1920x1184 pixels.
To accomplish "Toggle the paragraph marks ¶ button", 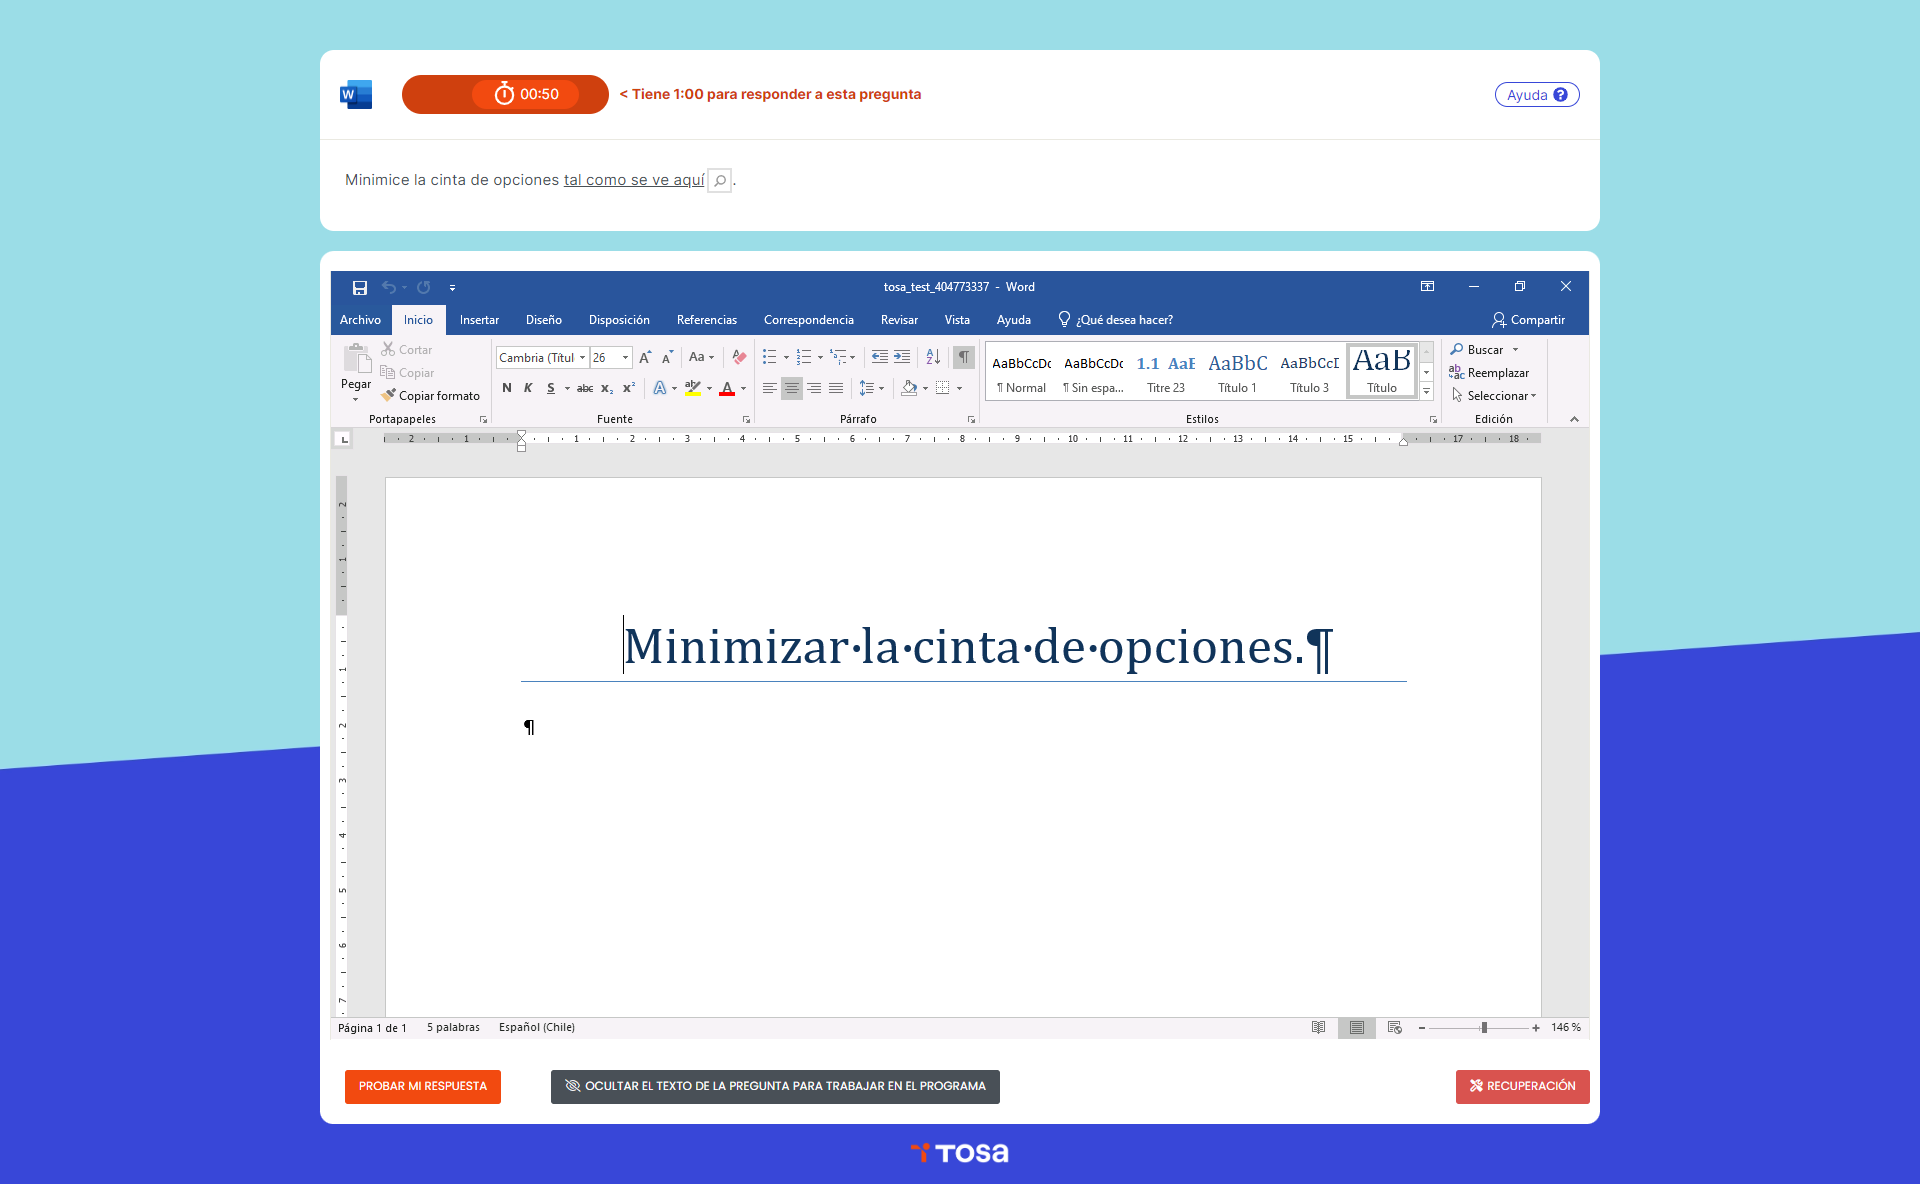I will 964,357.
